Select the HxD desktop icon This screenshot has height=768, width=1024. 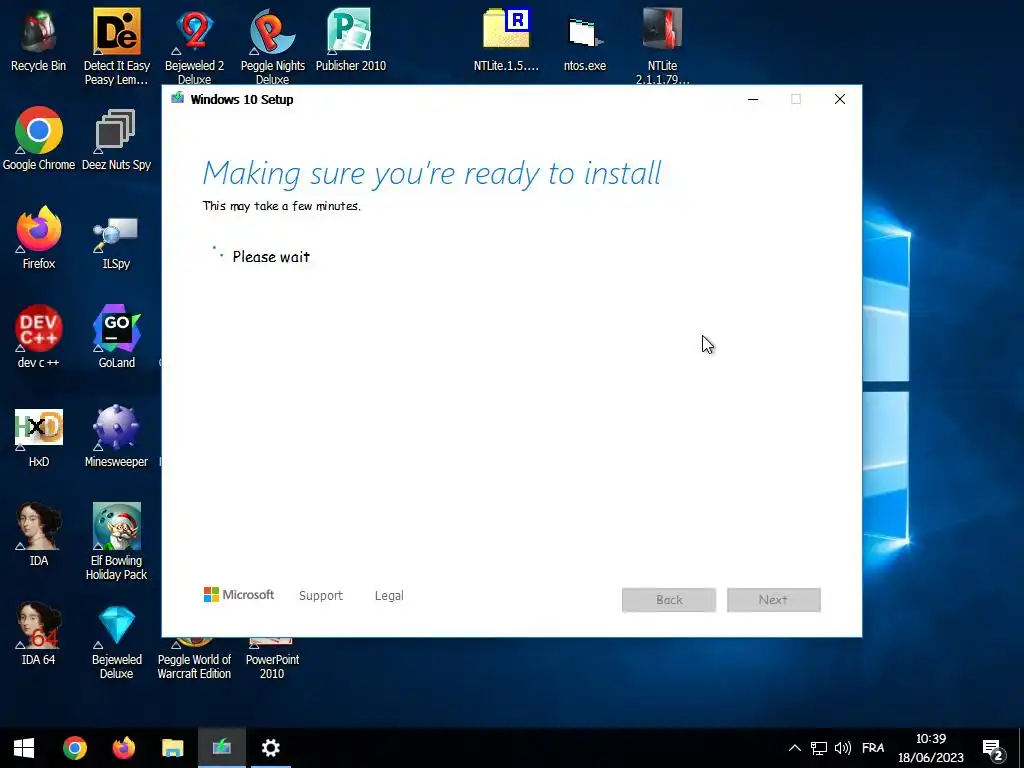[x=39, y=436]
